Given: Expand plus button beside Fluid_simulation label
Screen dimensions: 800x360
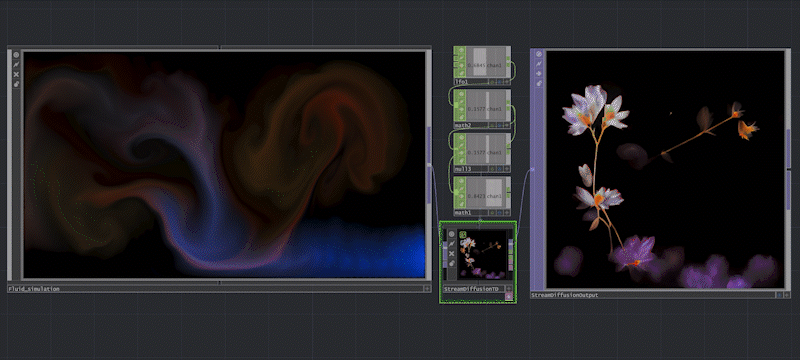Looking at the screenshot, I should click(x=427, y=289).
